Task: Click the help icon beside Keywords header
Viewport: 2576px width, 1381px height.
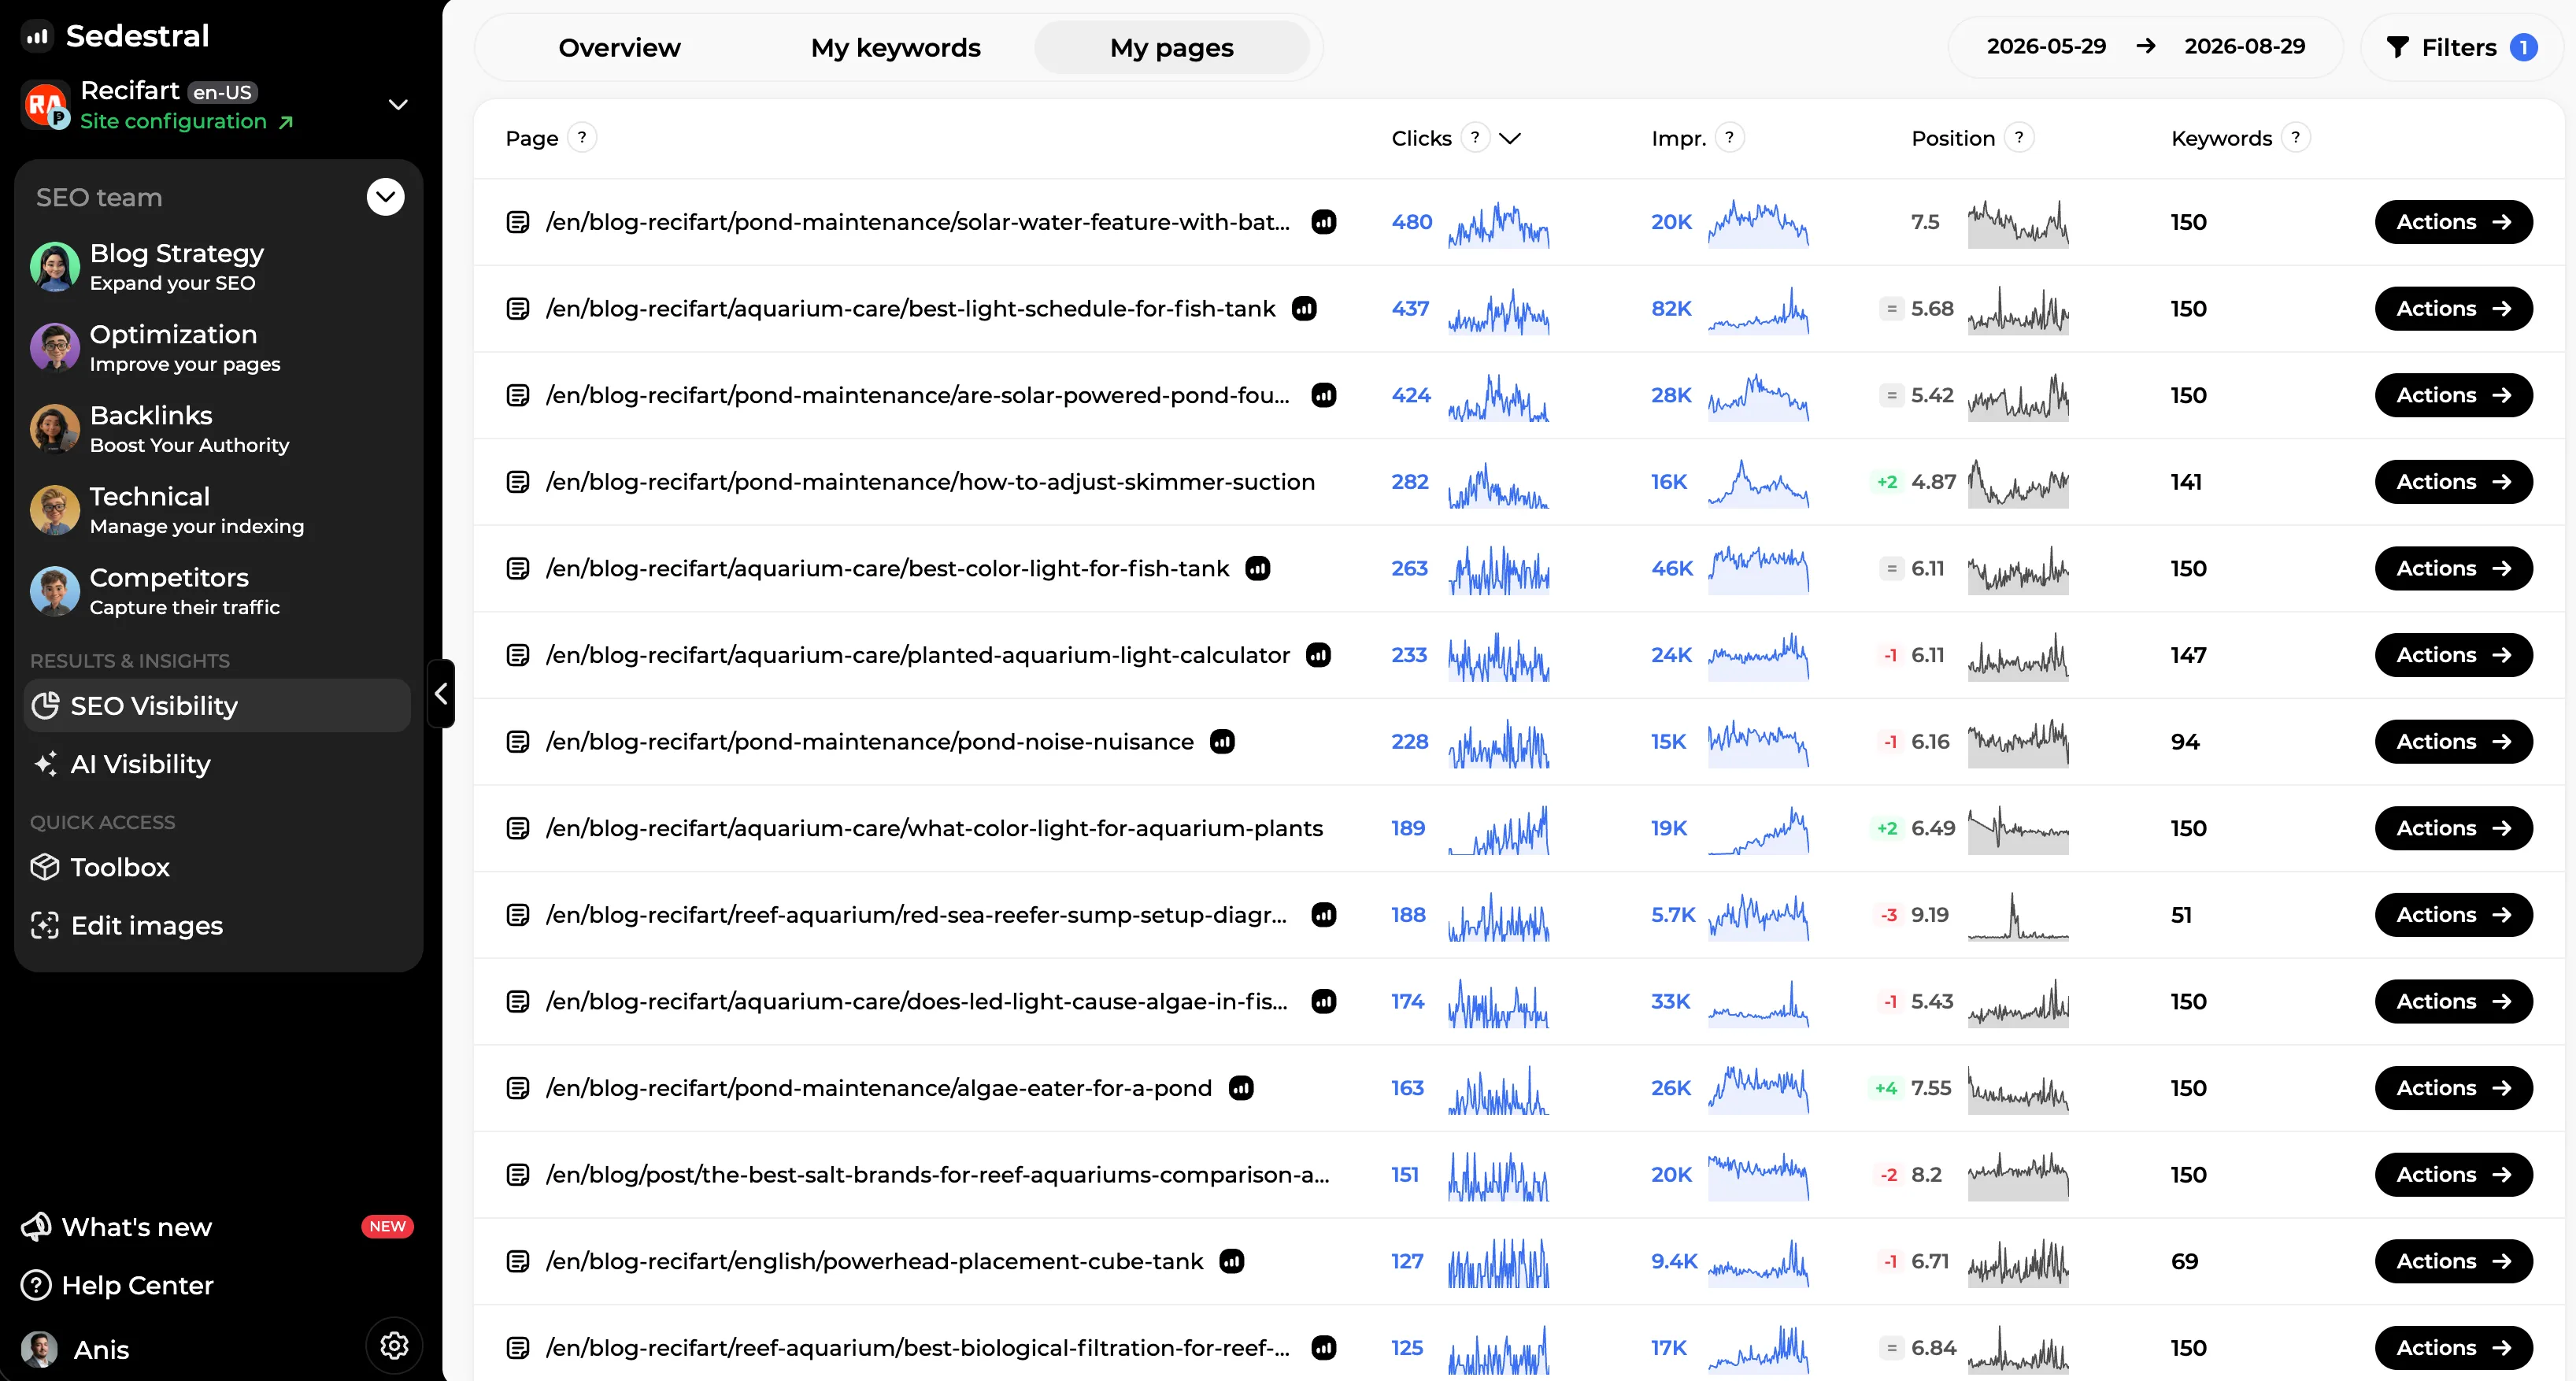Action: (2295, 137)
